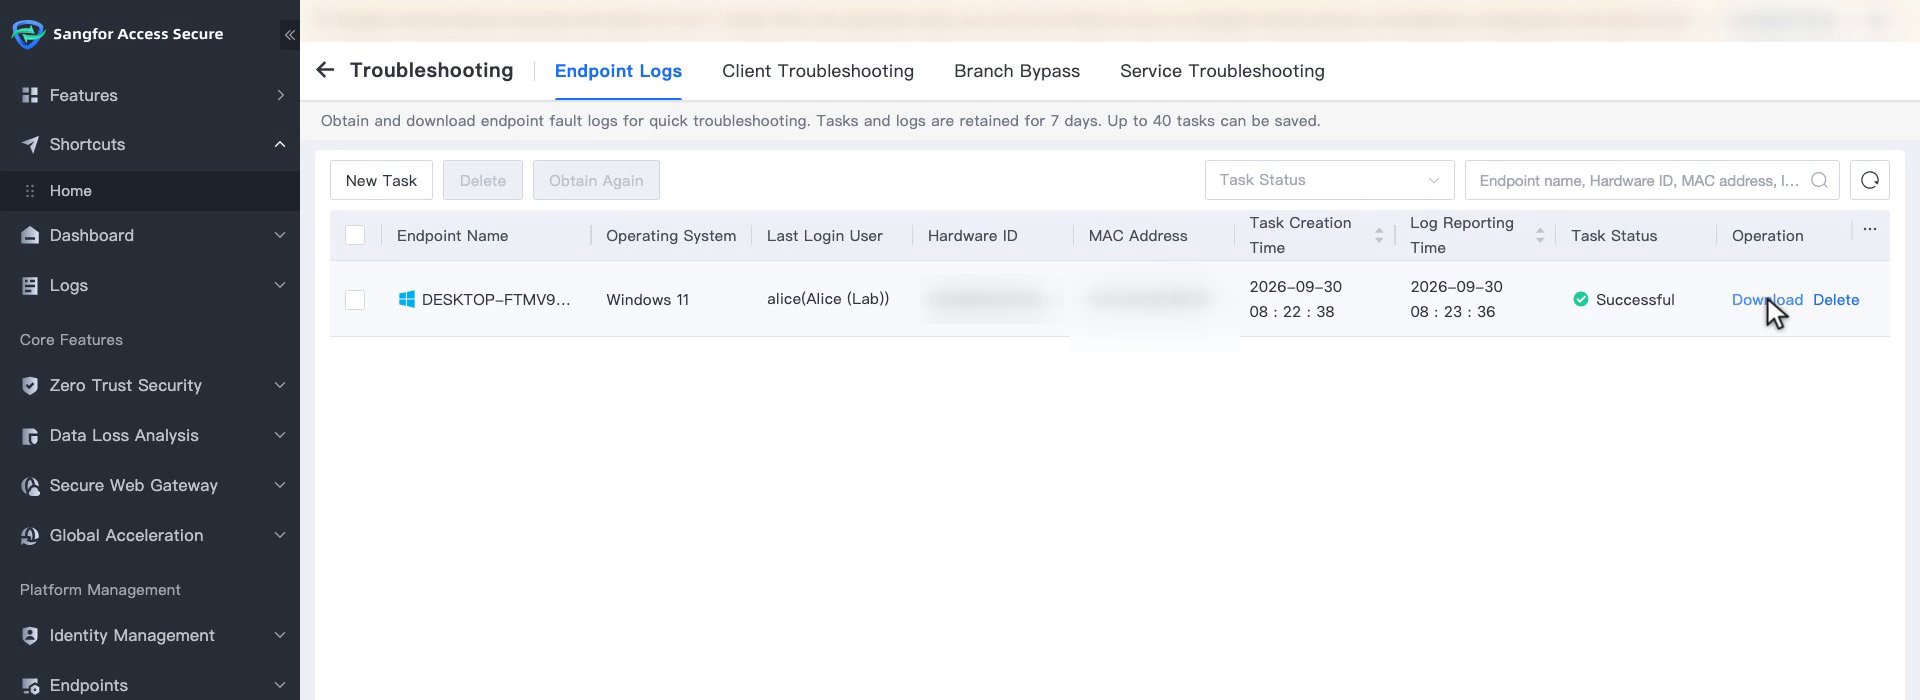Click the Features grid icon
Screen dimensions: 1920x700
pos(30,95)
